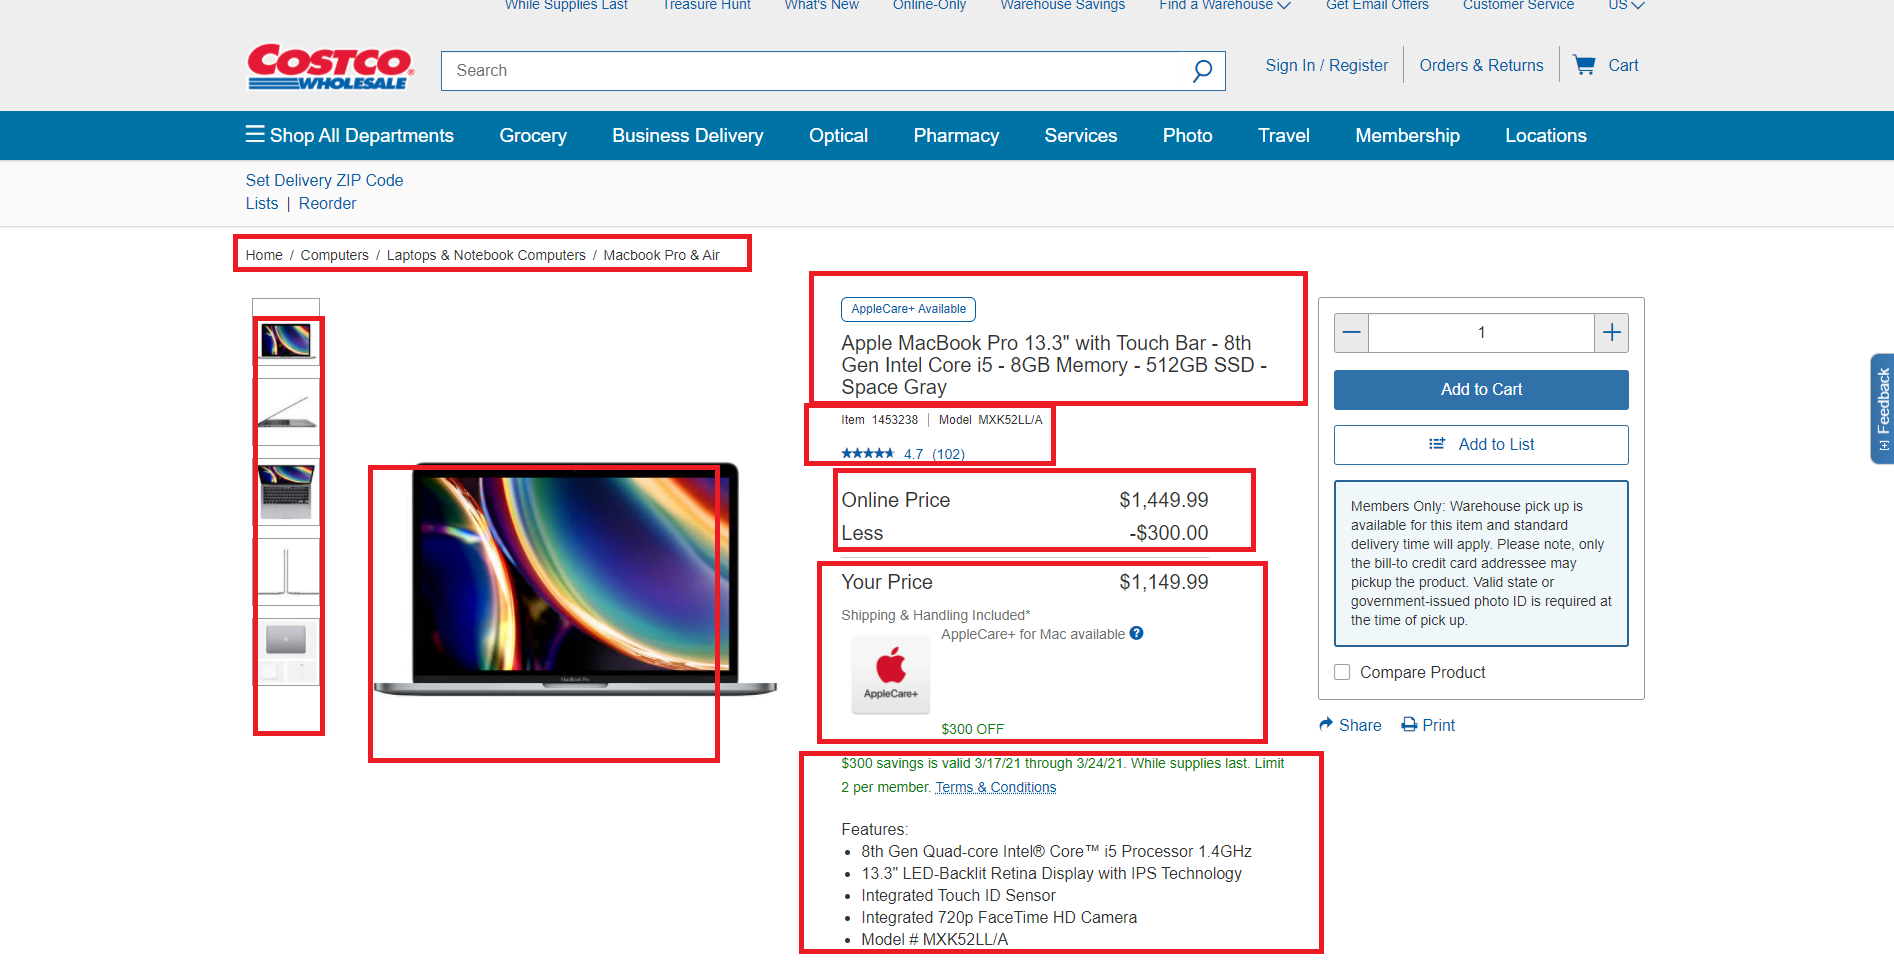Open Shop All Departments hamburger menu
This screenshot has width=1894, height=964.
350,135
